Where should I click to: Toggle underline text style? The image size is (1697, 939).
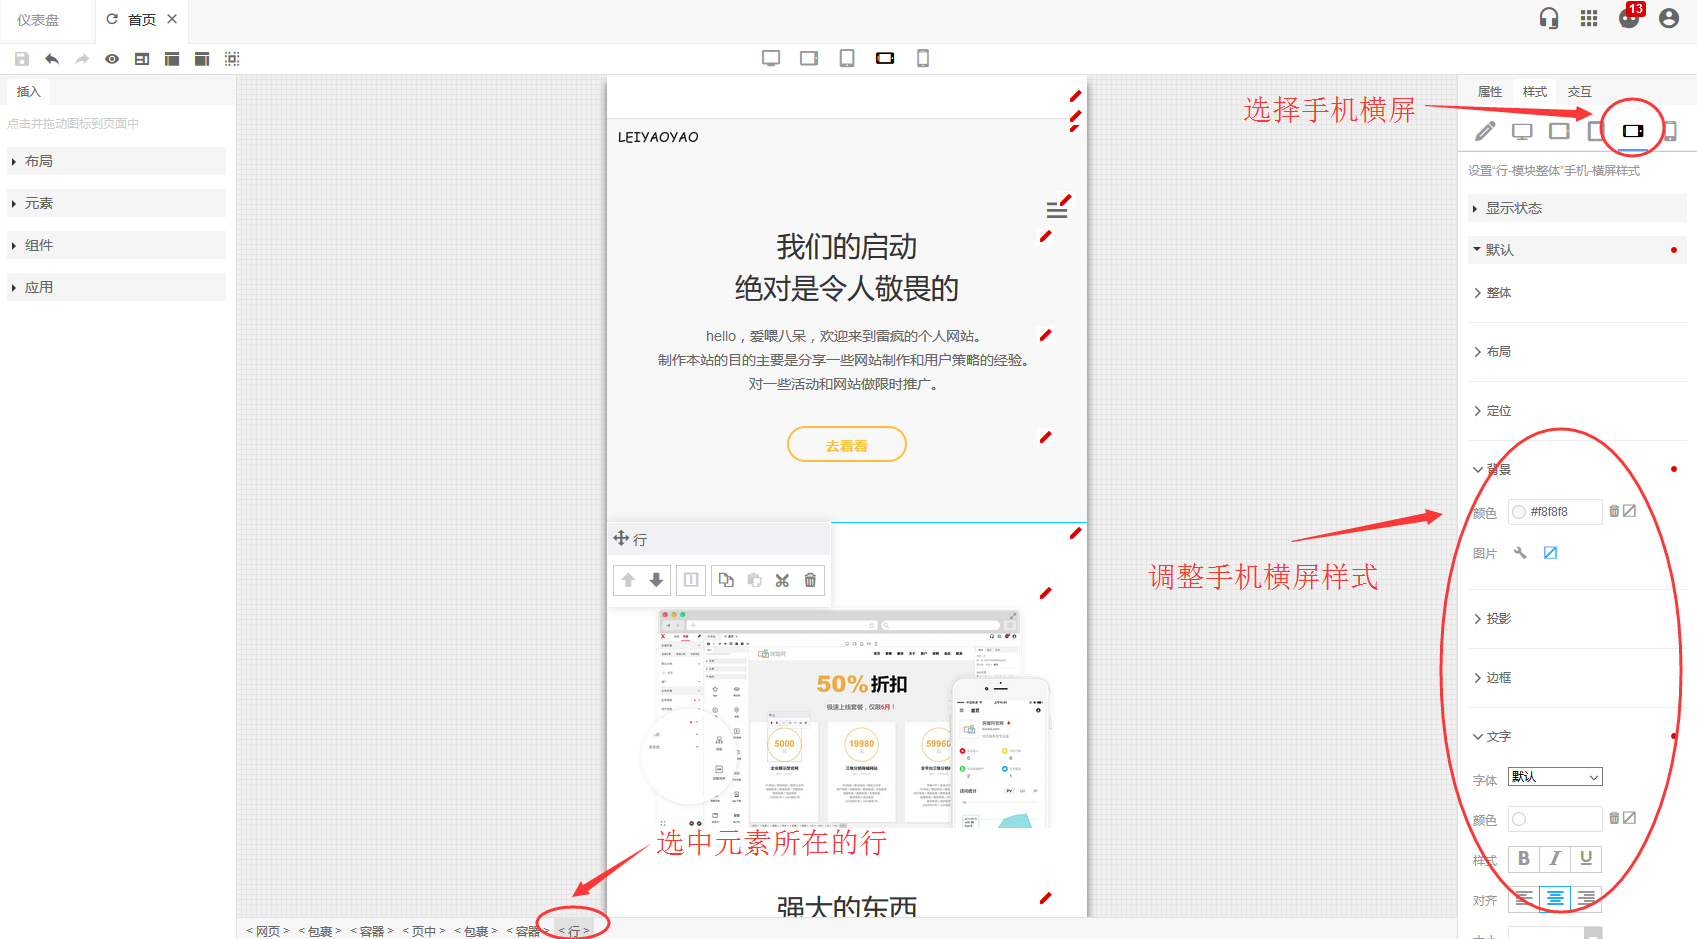coord(1586,859)
